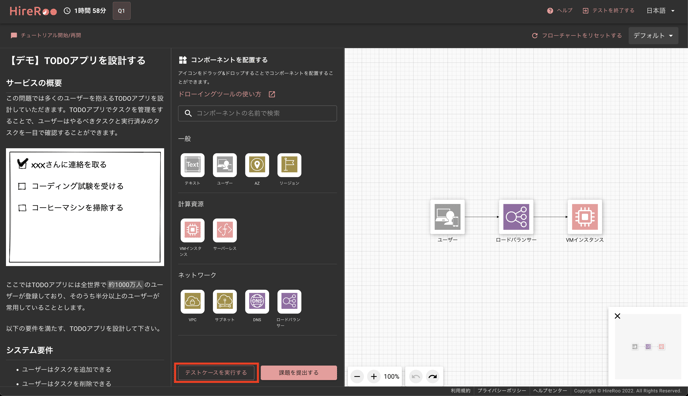Viewport: 688px width, 396px height.
Task: Select the Region flag component
Action: pyautogui.click(x=289, y=165)
